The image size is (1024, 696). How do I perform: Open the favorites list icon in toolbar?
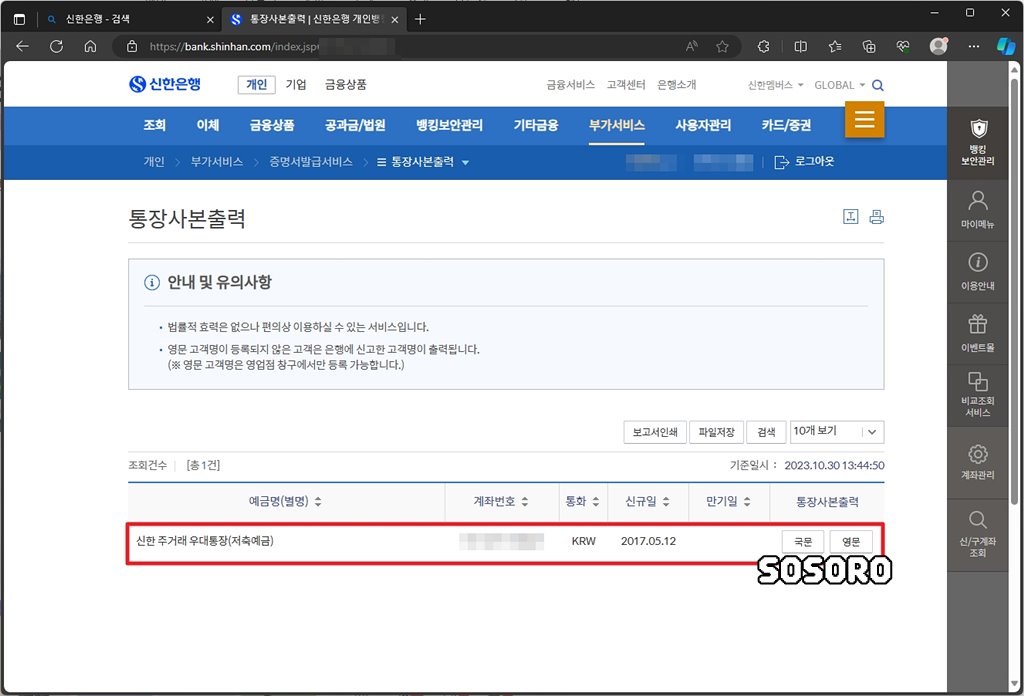835,46
